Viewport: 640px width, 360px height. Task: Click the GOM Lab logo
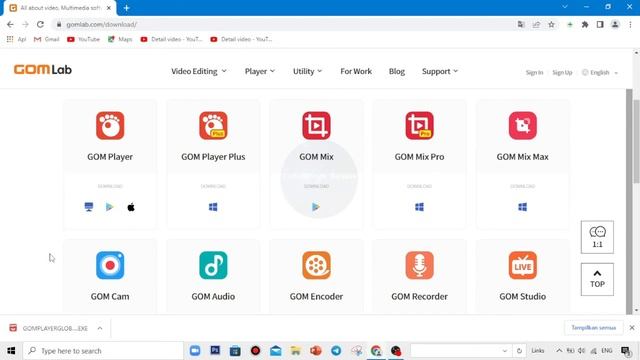[x=43, y=70]
